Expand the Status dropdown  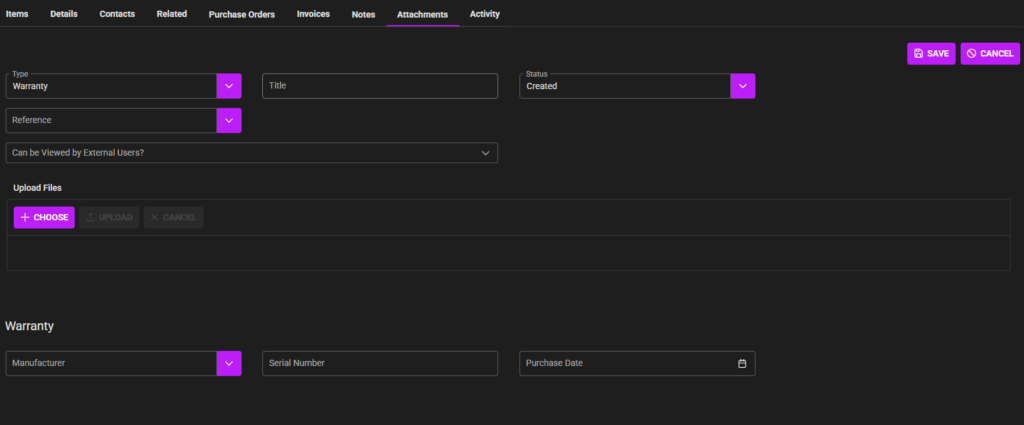pyautogui.click(x=743, y=86)
